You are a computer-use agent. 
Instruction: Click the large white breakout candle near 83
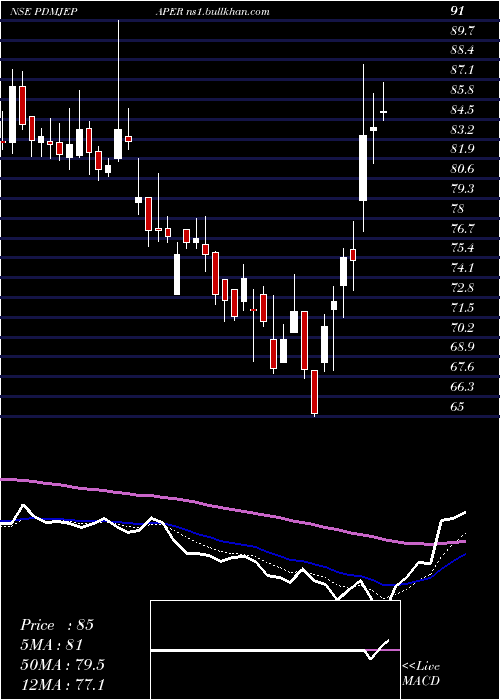(363, 168)
